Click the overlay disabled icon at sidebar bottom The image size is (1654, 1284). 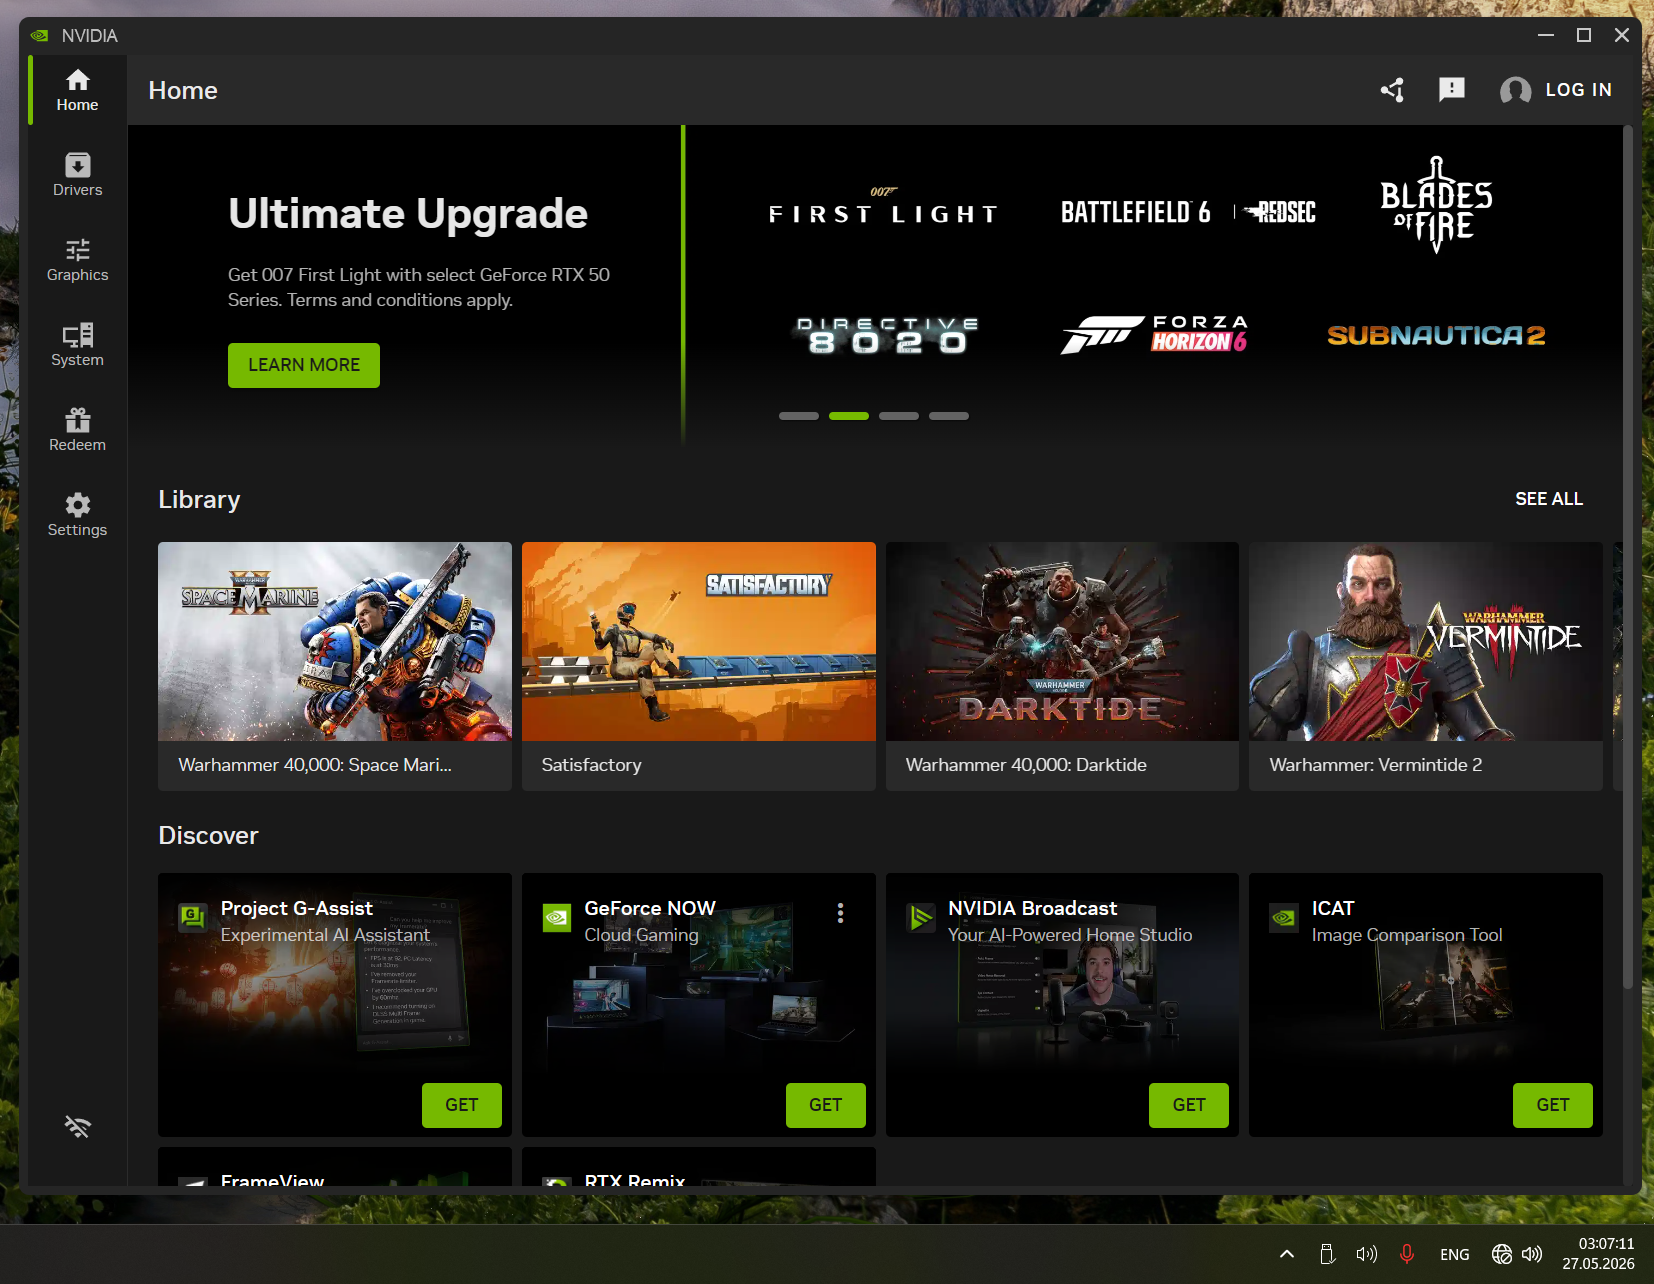pyautogui.click(x=77, y=1127)
